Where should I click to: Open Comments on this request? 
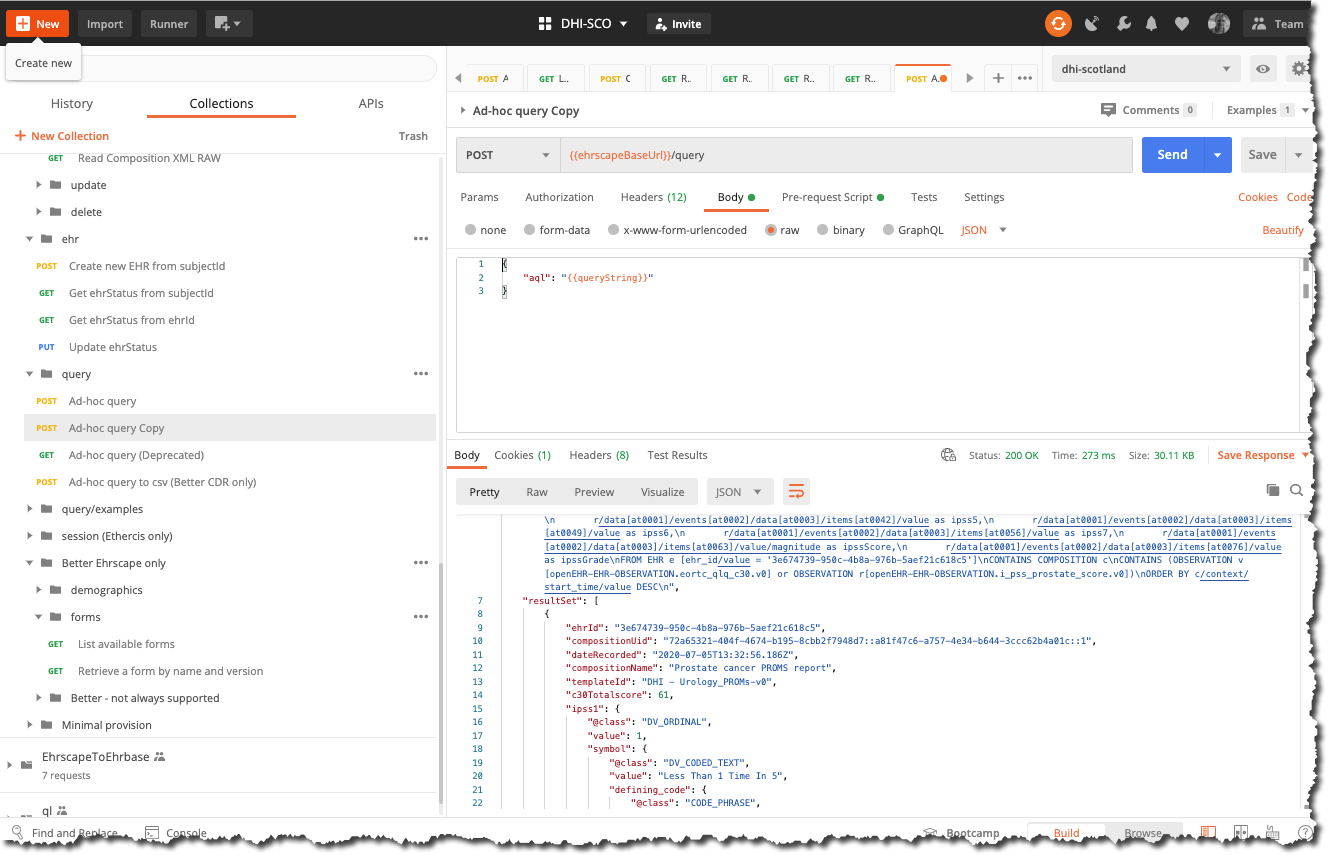tap(1148, 110)
